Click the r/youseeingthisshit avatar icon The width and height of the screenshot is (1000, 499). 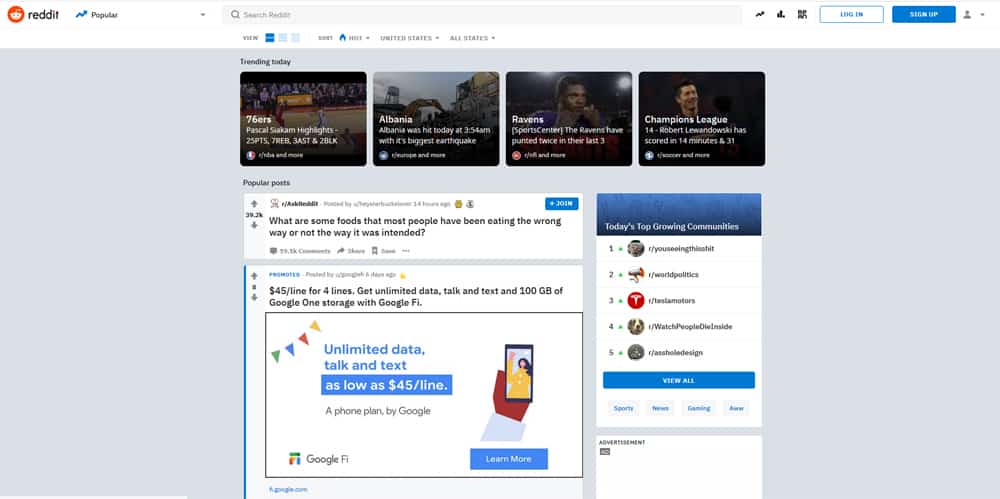636,249
